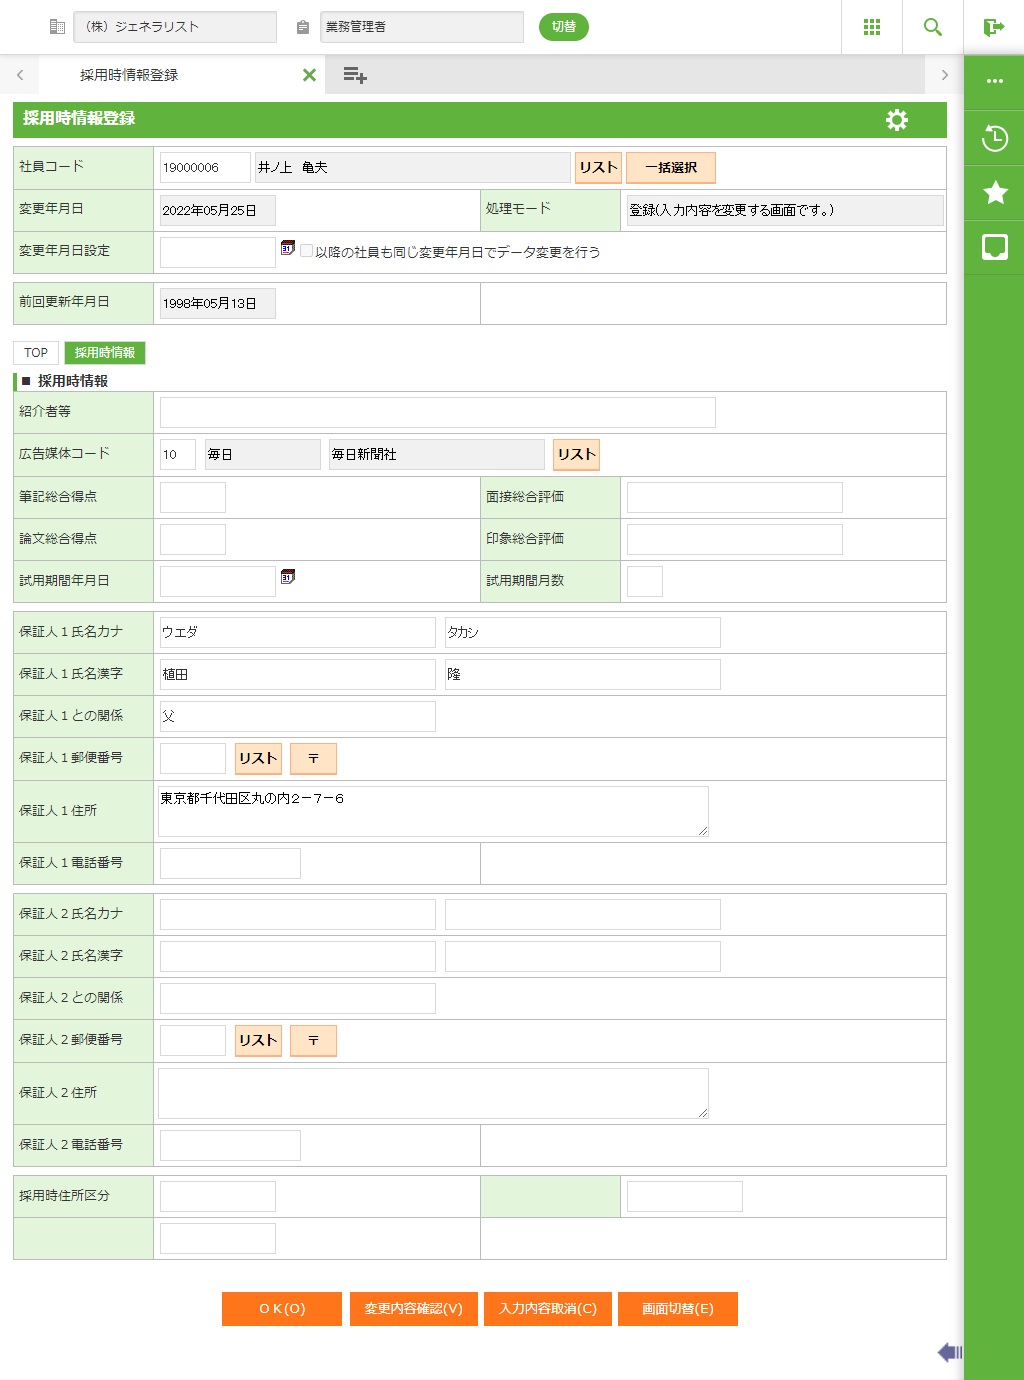Viewport: 1024px width, 1380px height.
Task: Open settings gear in 採用時情報登録 header
Action: [897, 120]
